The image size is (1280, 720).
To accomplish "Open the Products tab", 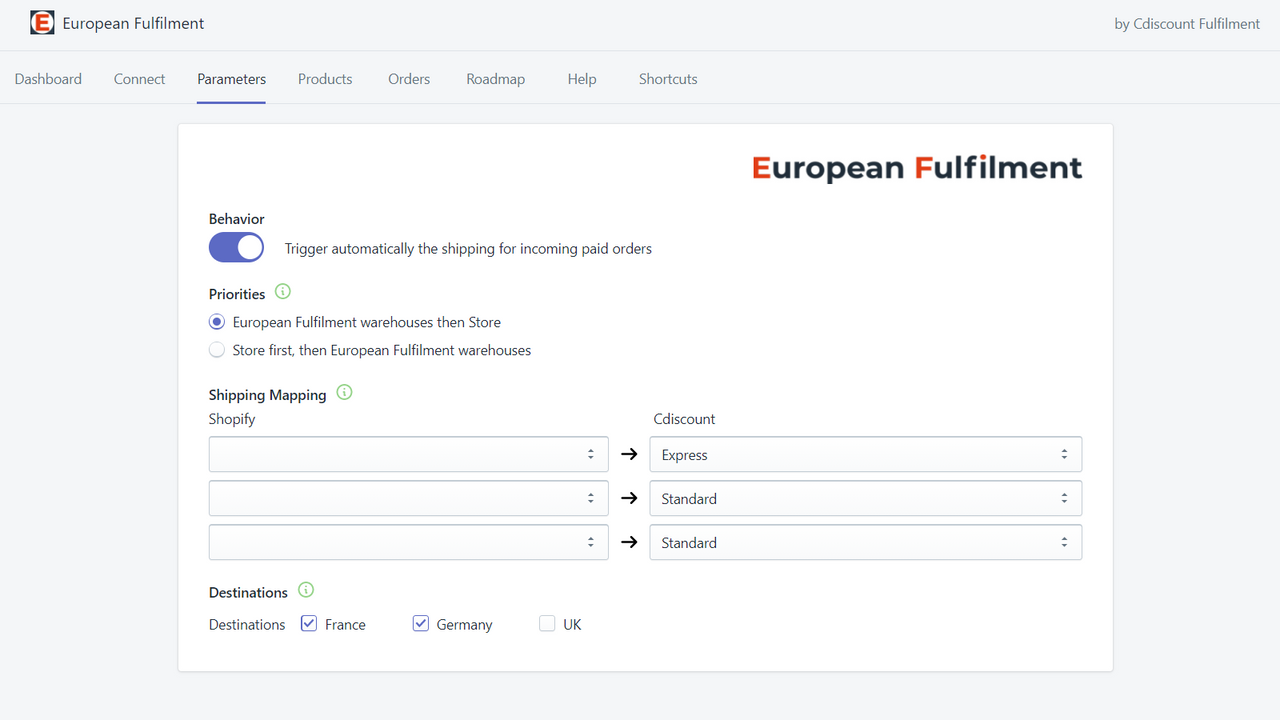I will coord(325,79).
